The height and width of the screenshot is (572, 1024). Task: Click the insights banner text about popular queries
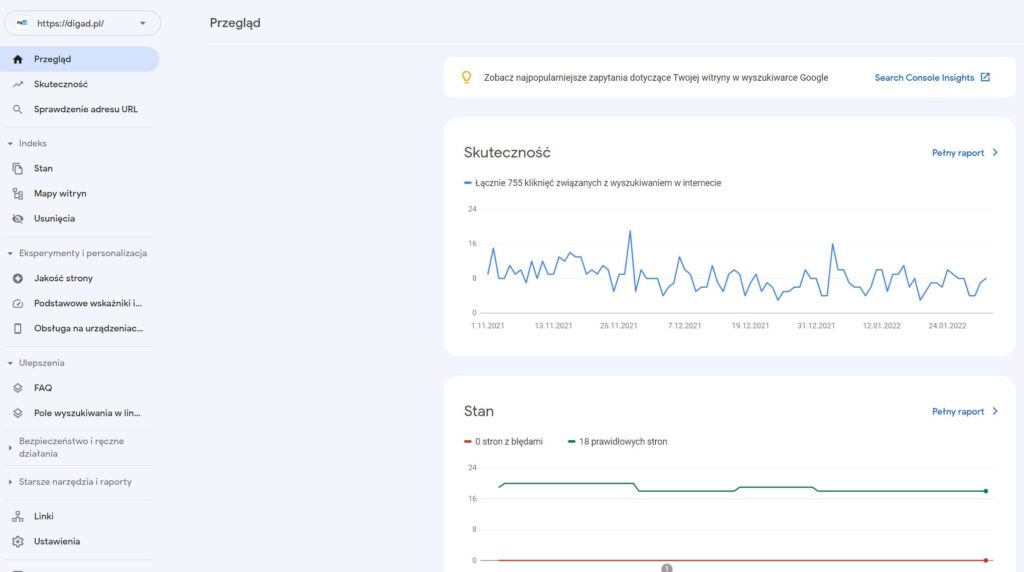pos(656,78)
